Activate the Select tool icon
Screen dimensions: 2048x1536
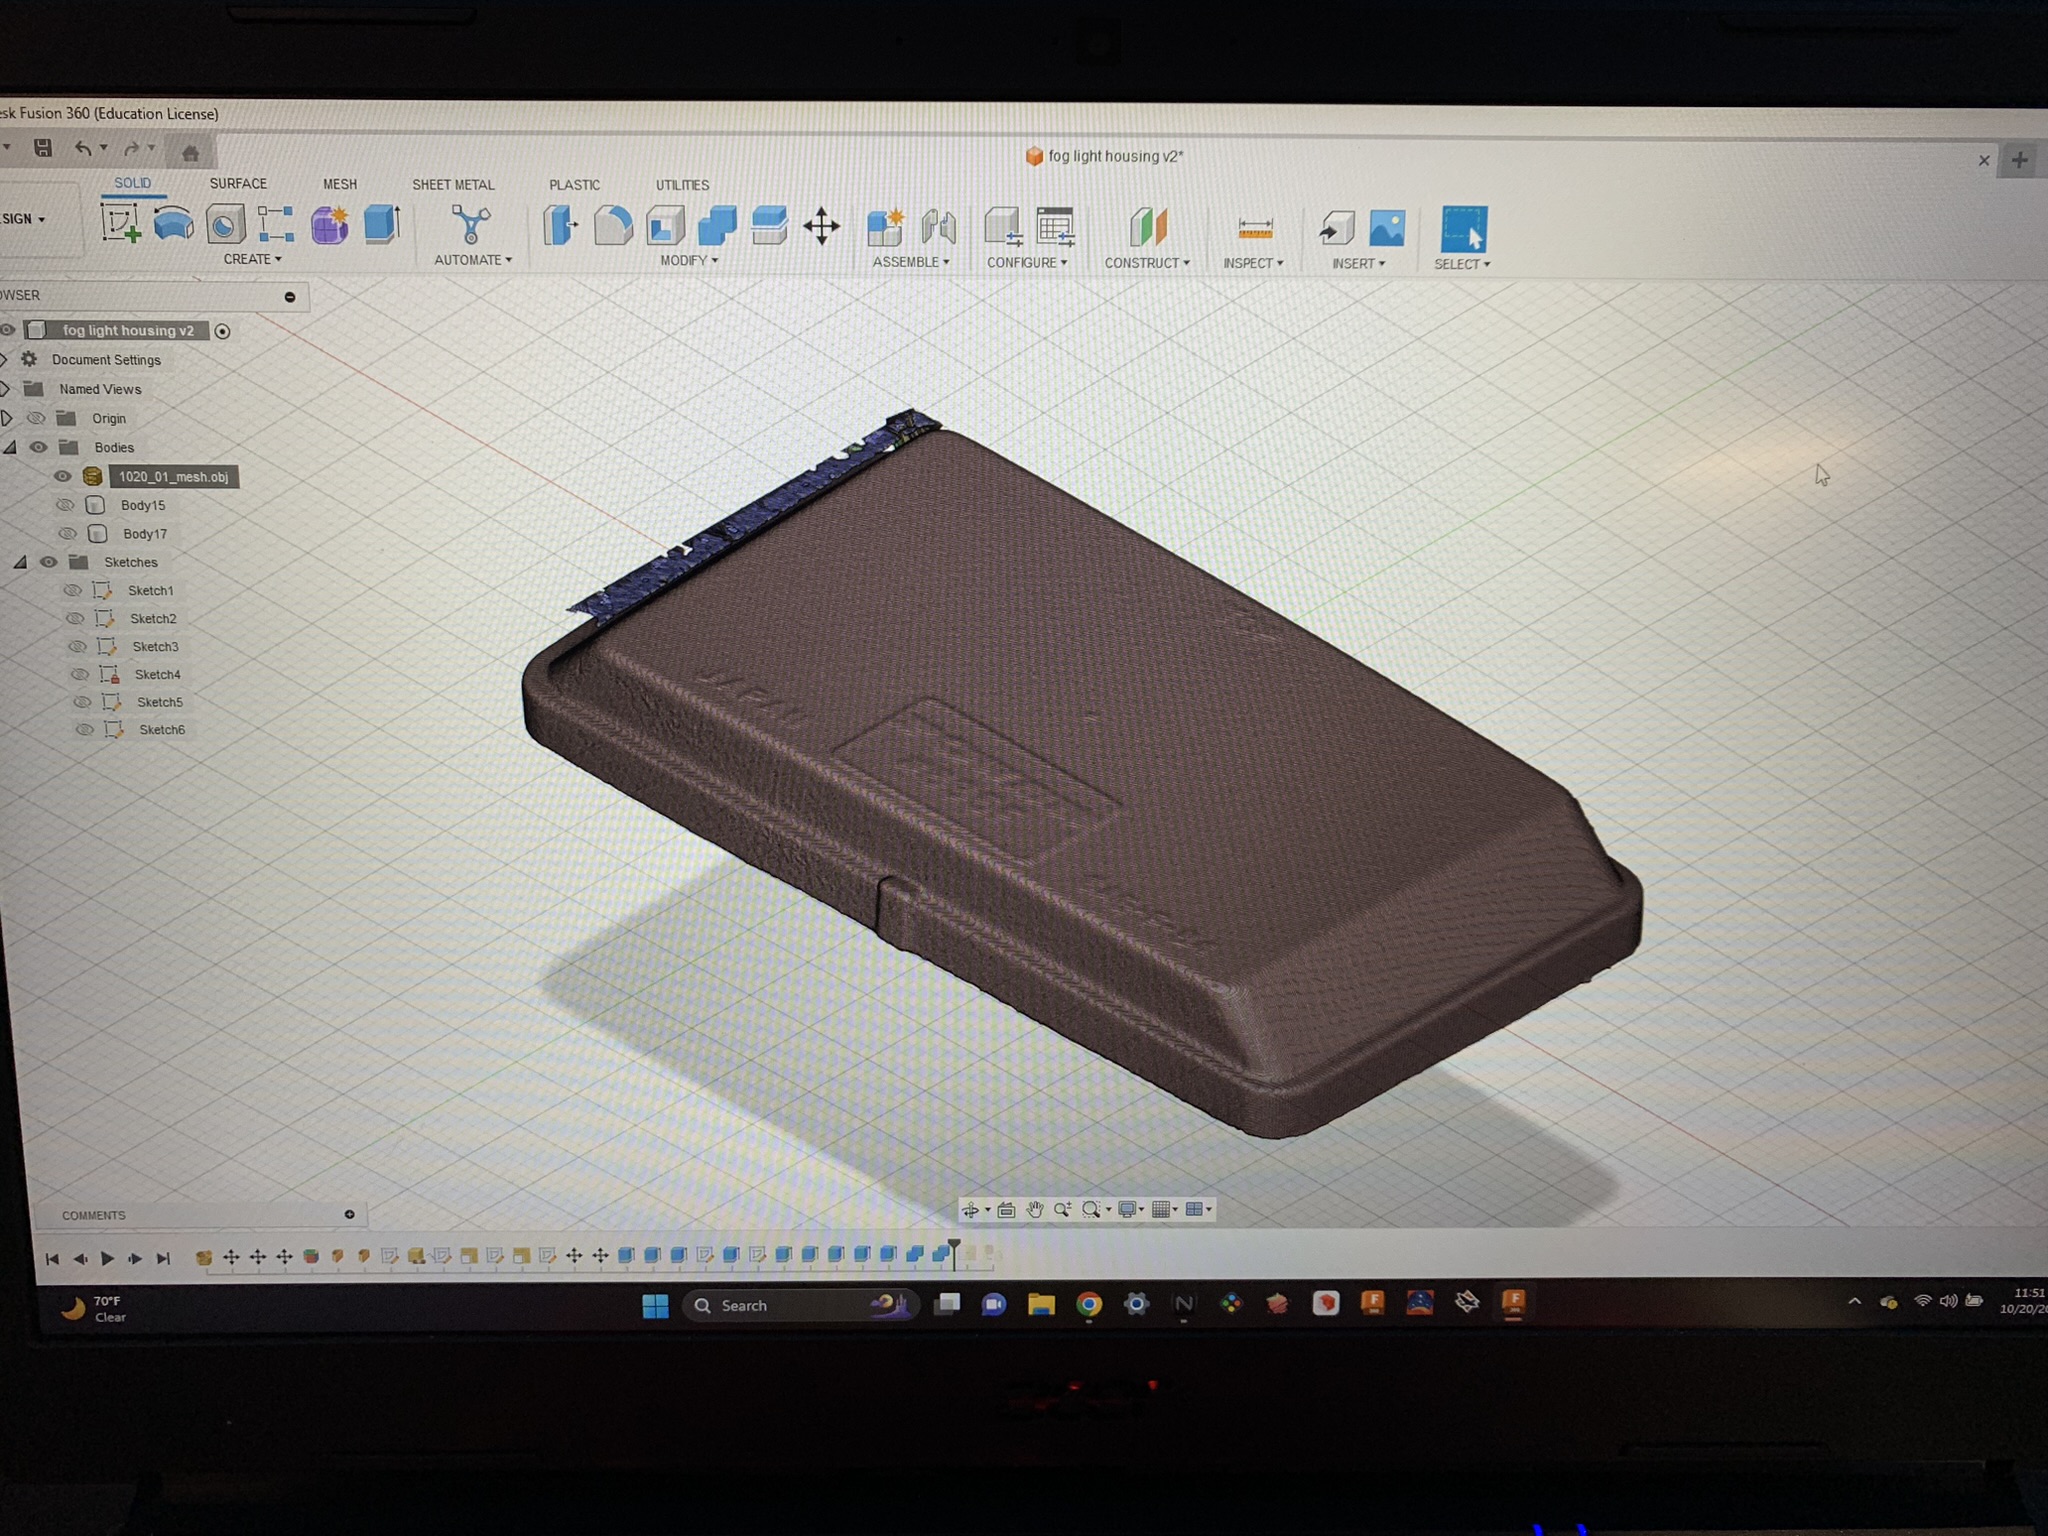pyautogui.click(x=1463, y=229)
